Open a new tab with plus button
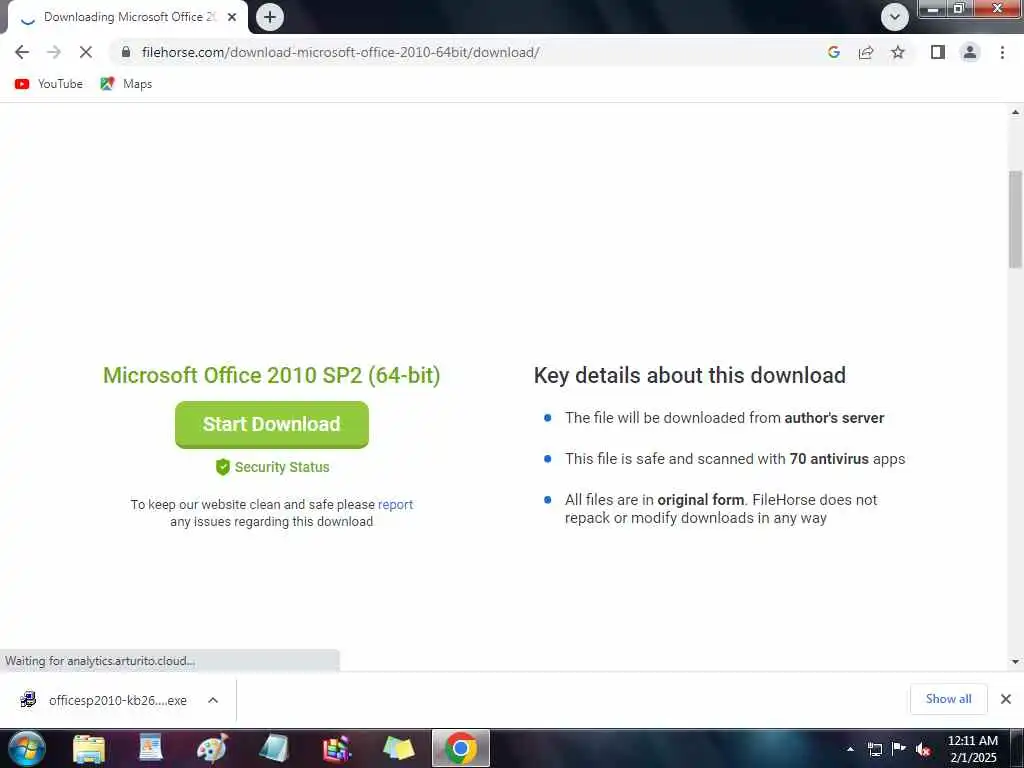 click(x=270, y=17)
